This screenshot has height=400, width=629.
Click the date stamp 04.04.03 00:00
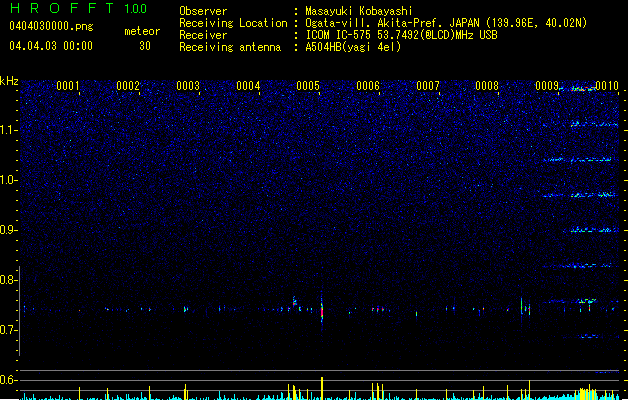point(51,46)
